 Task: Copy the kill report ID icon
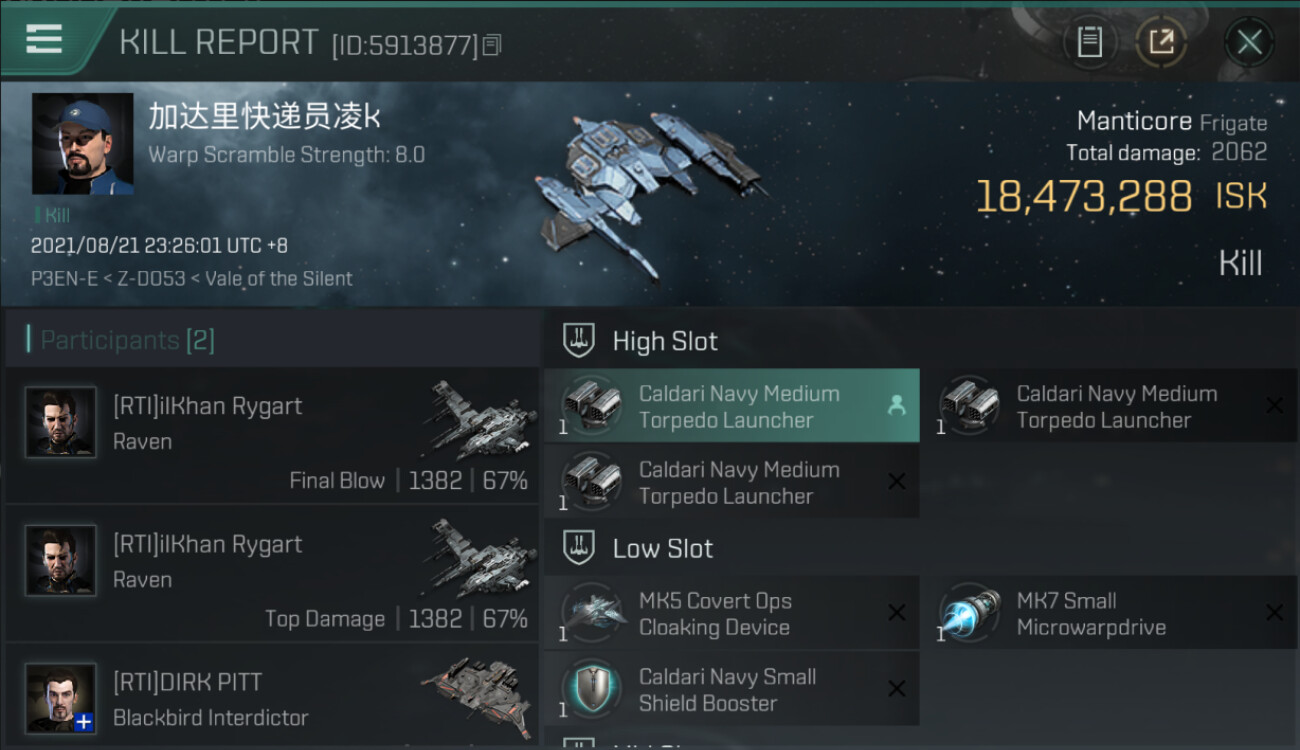(491, 45)
